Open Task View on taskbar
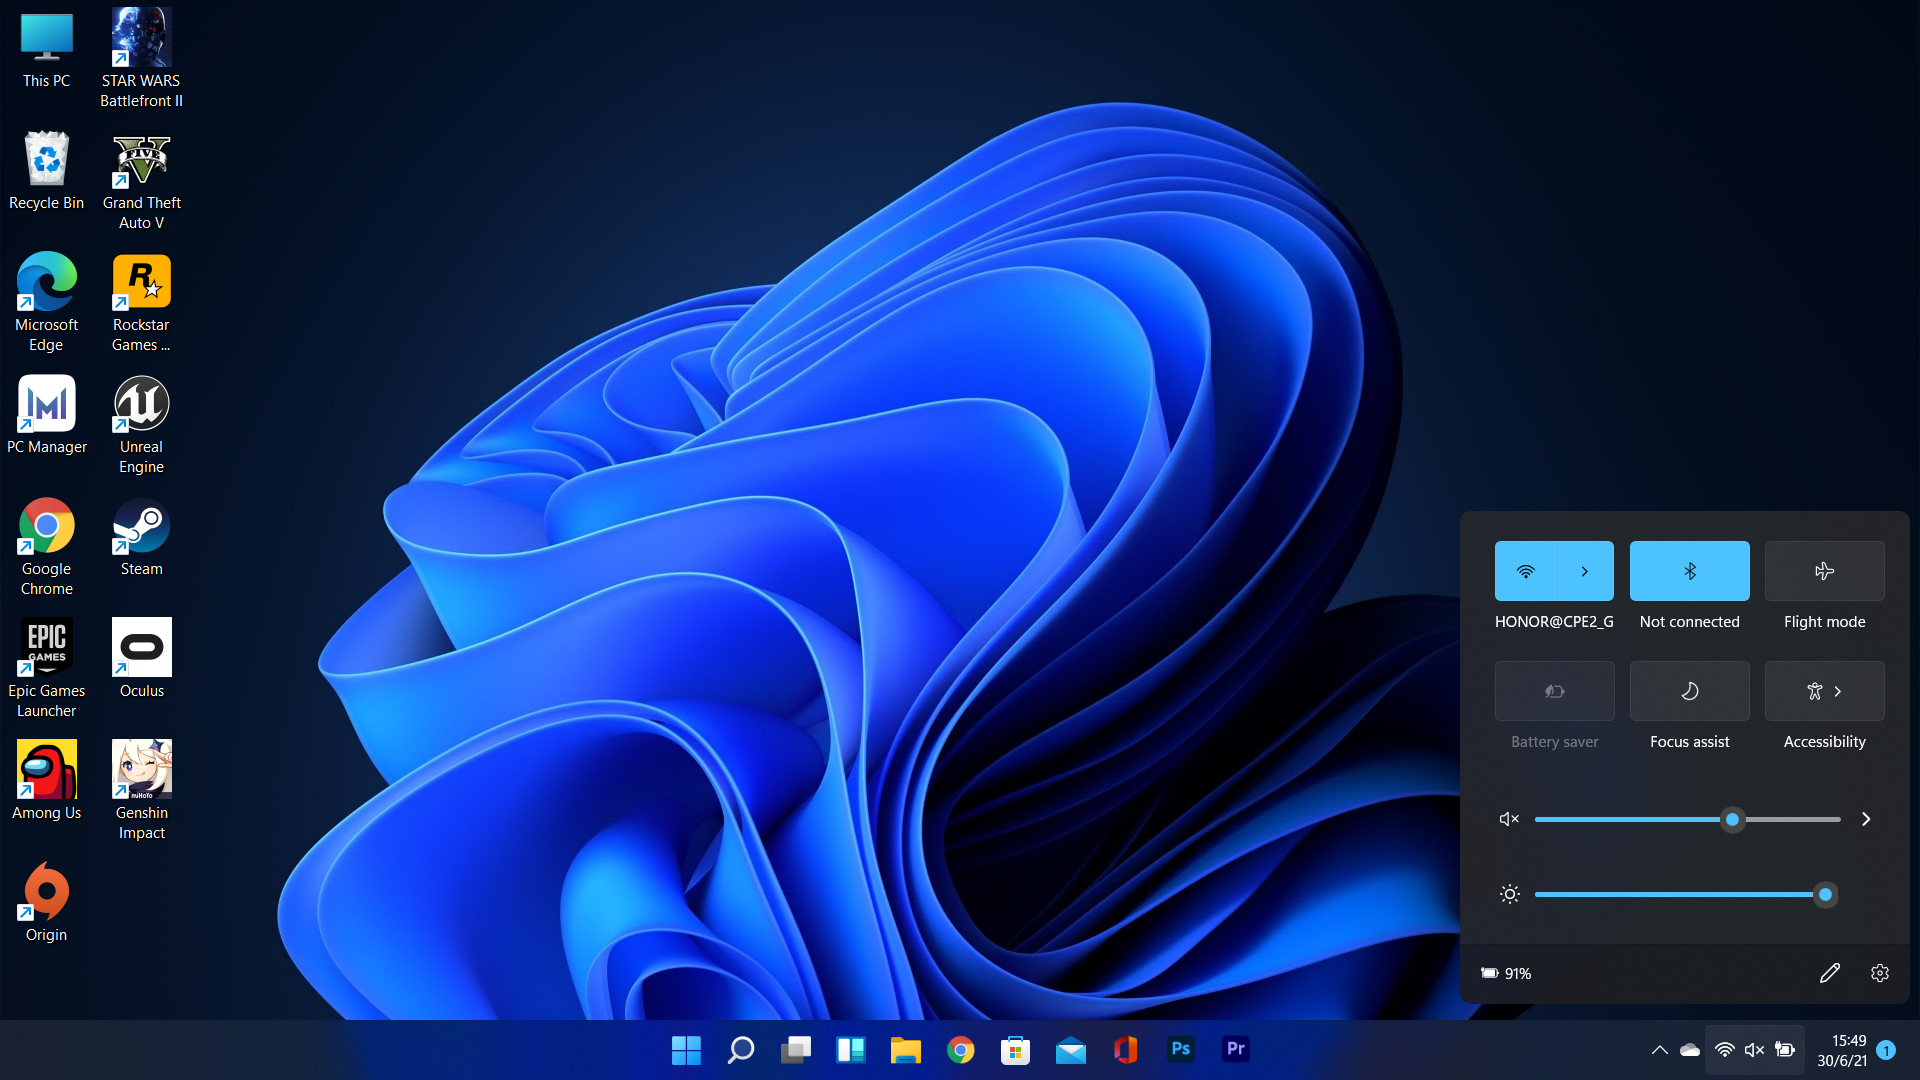 point(796,1050)
